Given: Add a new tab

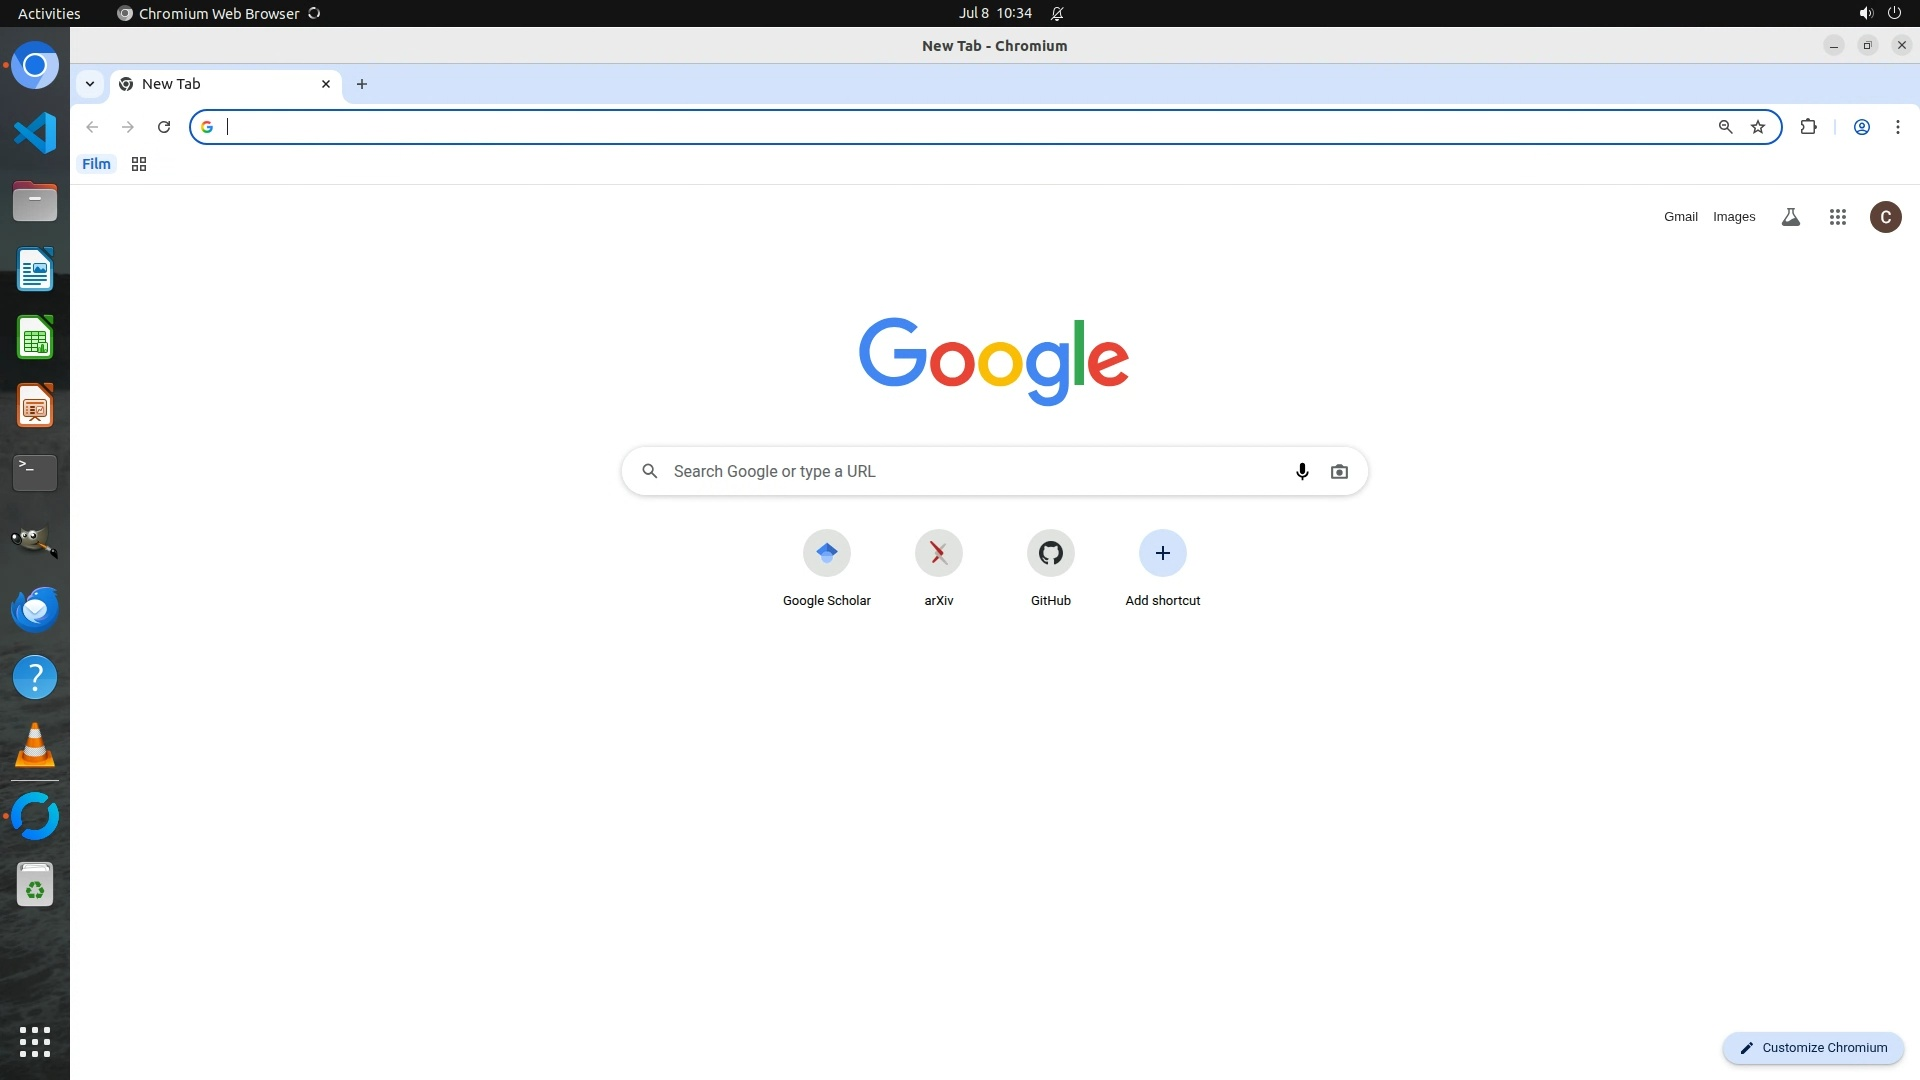Looking at the screenshot, I should [362, 84].
